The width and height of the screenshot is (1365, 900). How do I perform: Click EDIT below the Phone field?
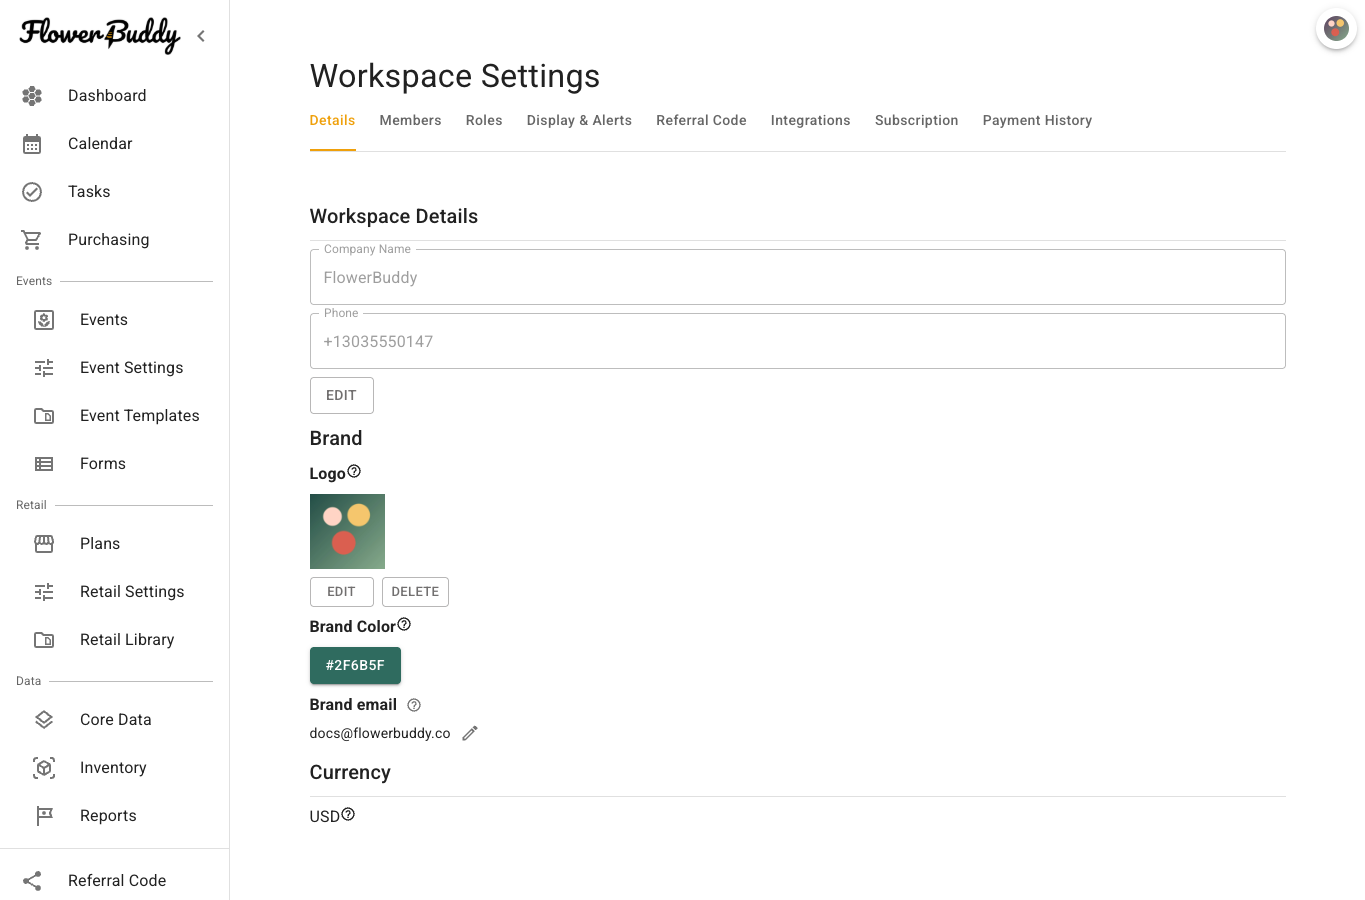pos(342,395)
